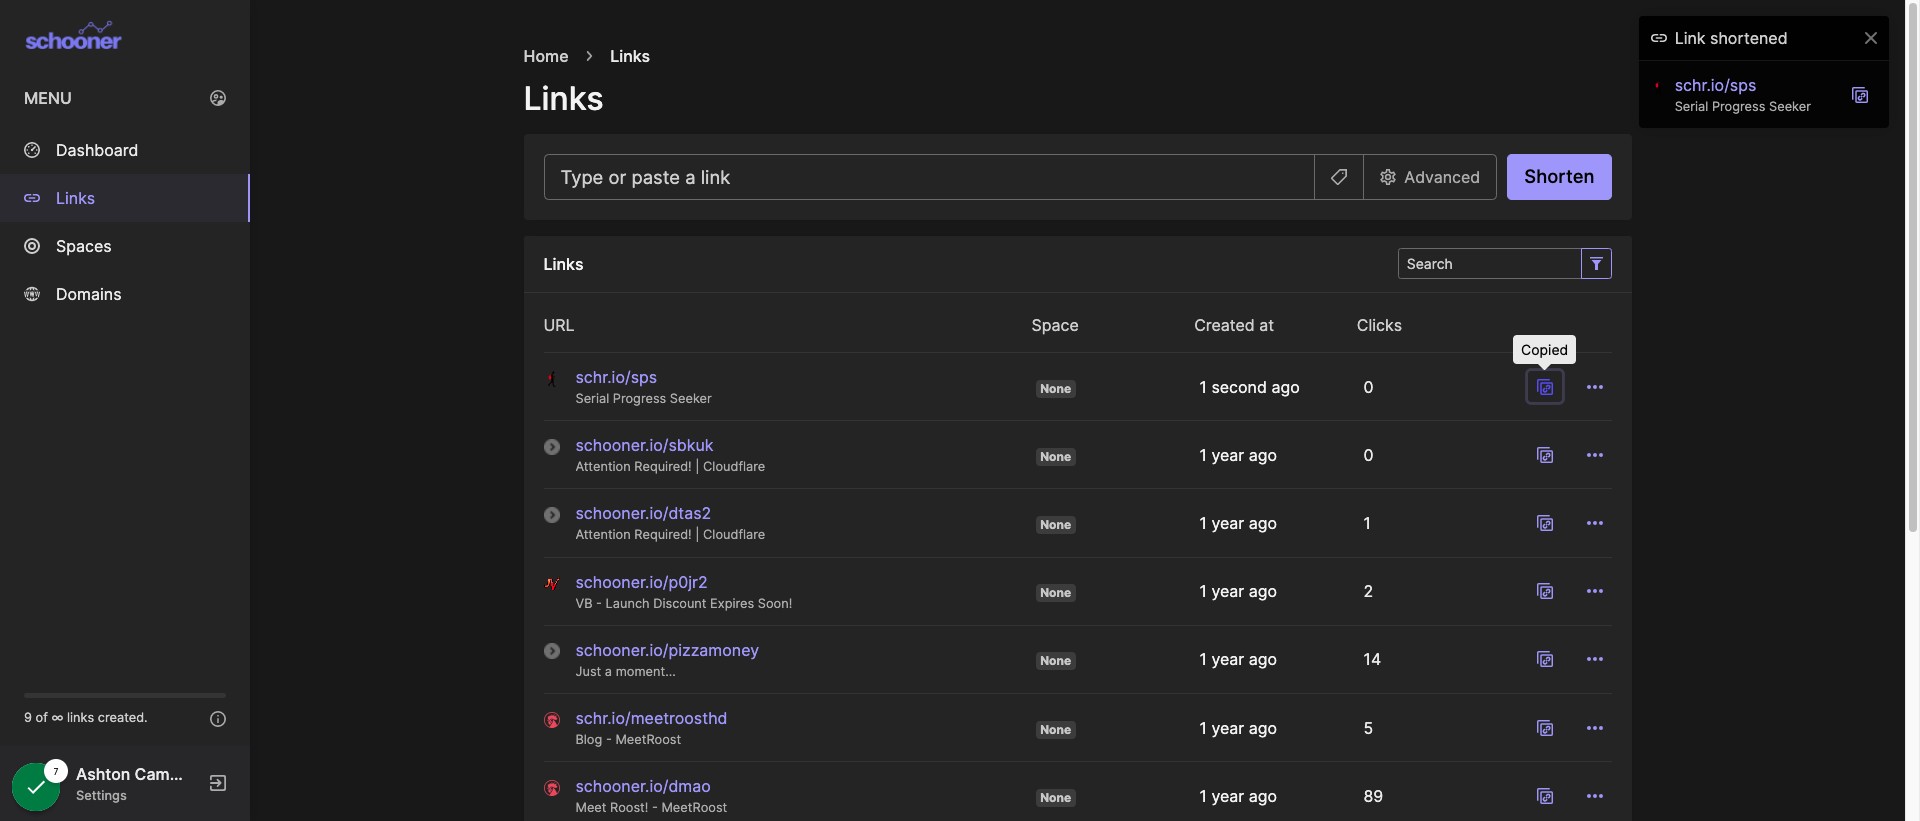Go to Home breadcrumb
The height and width of the screenshot is (821, 1920).
[546, 56]
